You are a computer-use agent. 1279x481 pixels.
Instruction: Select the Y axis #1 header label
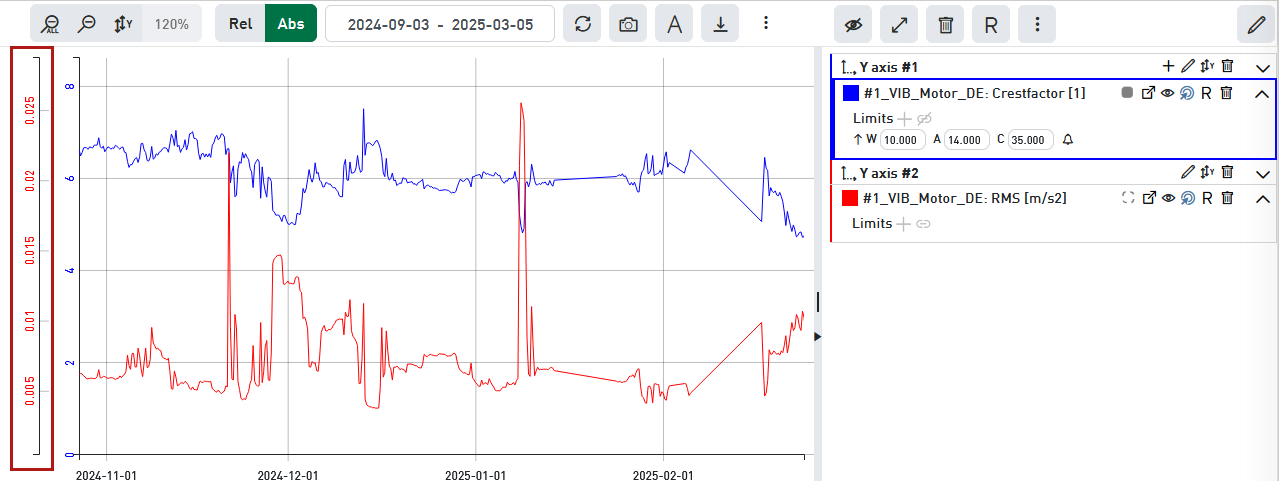(888, 67)
